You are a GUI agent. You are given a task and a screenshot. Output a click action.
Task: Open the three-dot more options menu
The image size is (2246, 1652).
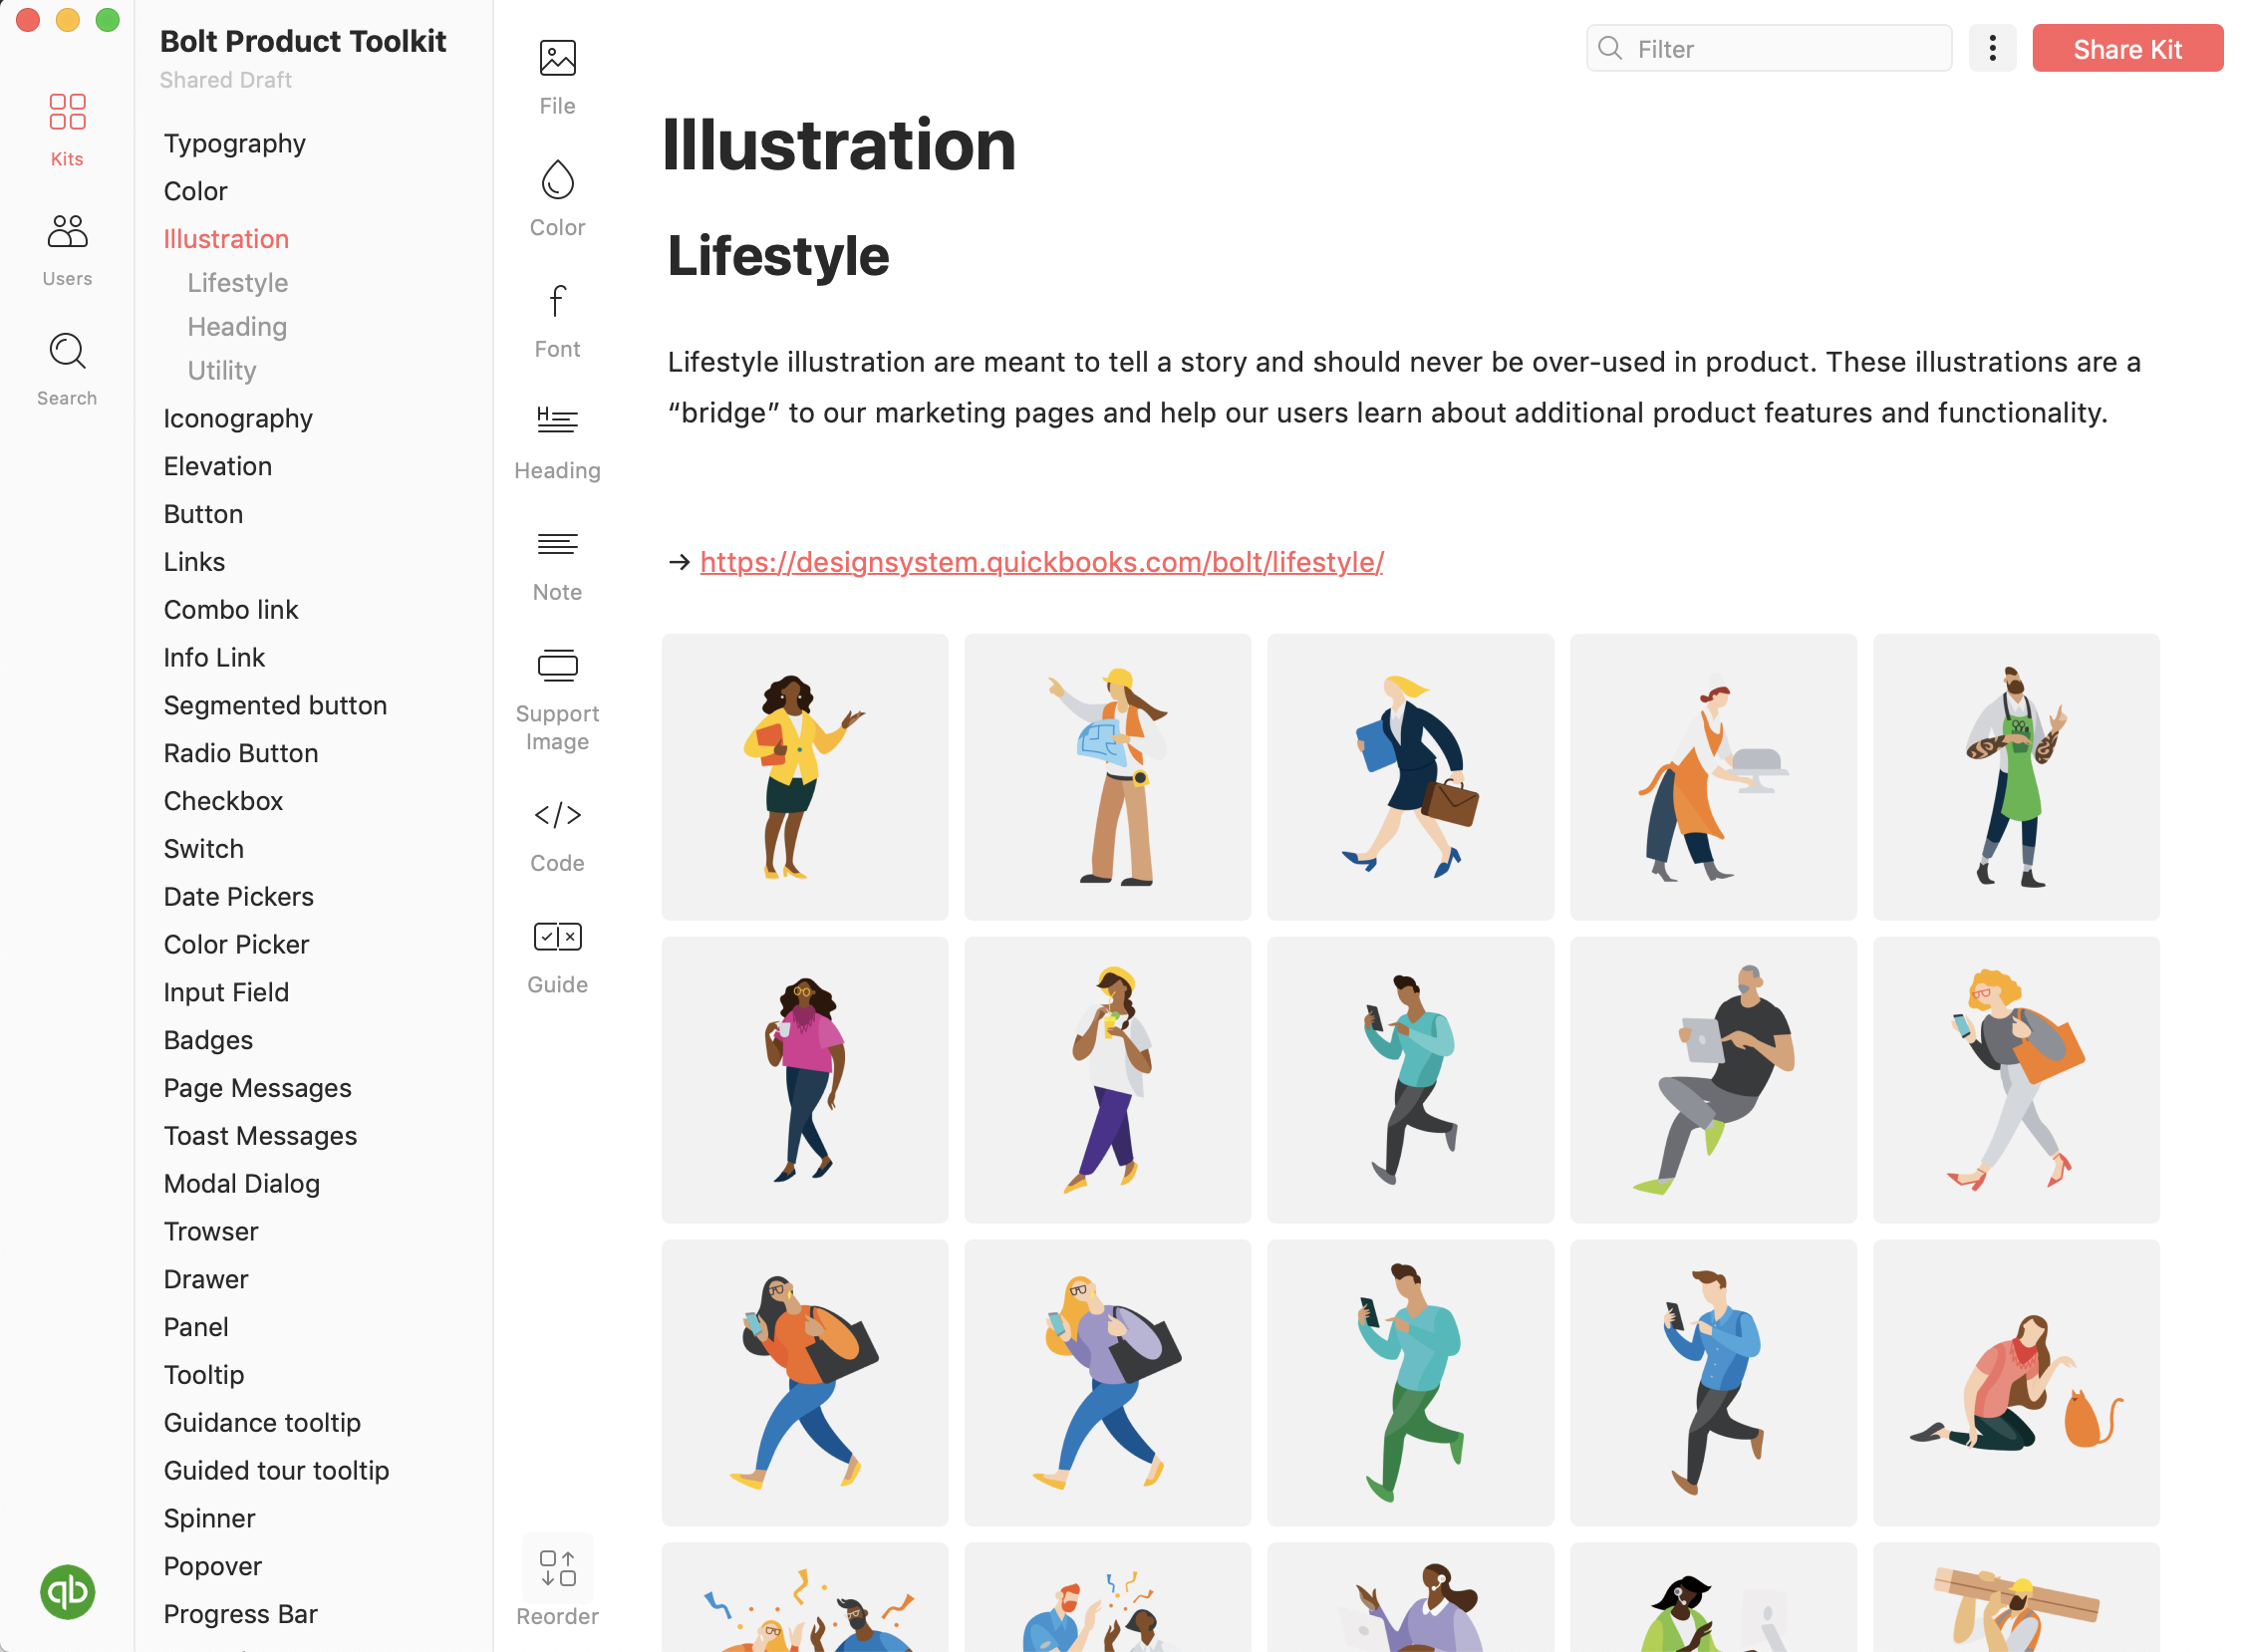click(1992, 48)
